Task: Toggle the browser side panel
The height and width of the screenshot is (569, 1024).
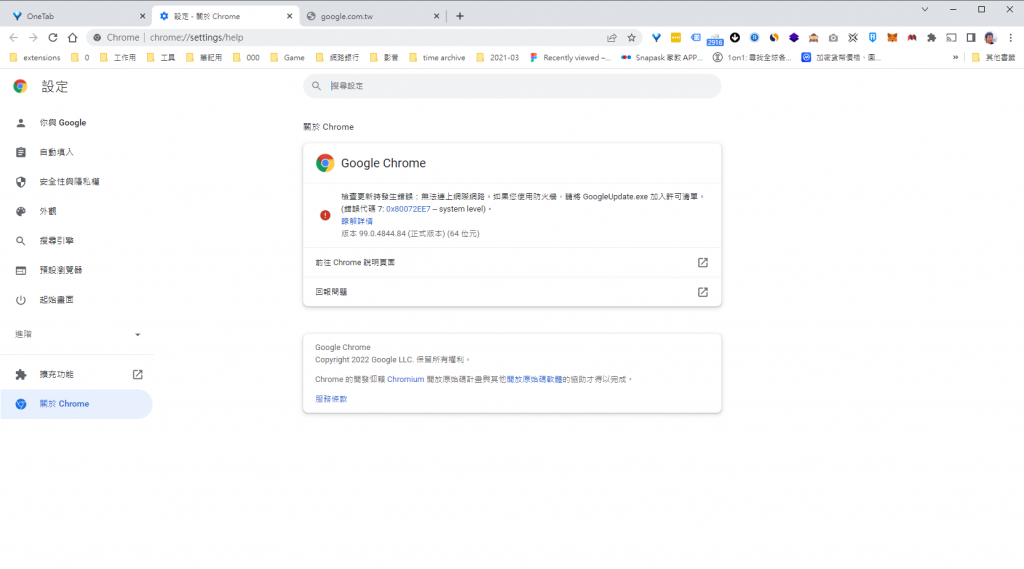Action: click(x=971, y=37)
